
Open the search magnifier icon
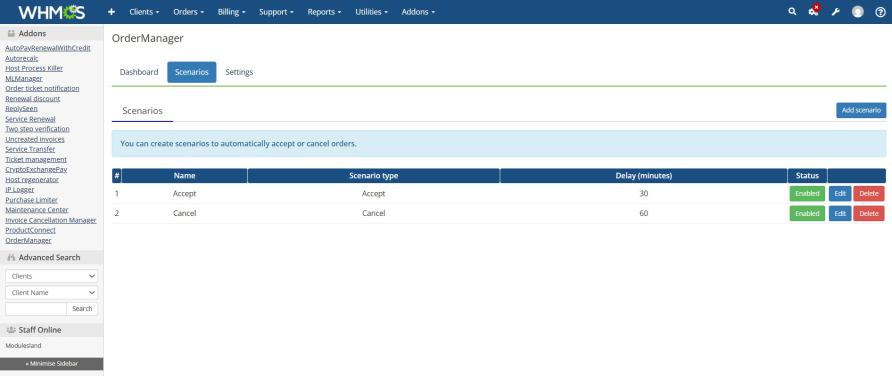792,11
